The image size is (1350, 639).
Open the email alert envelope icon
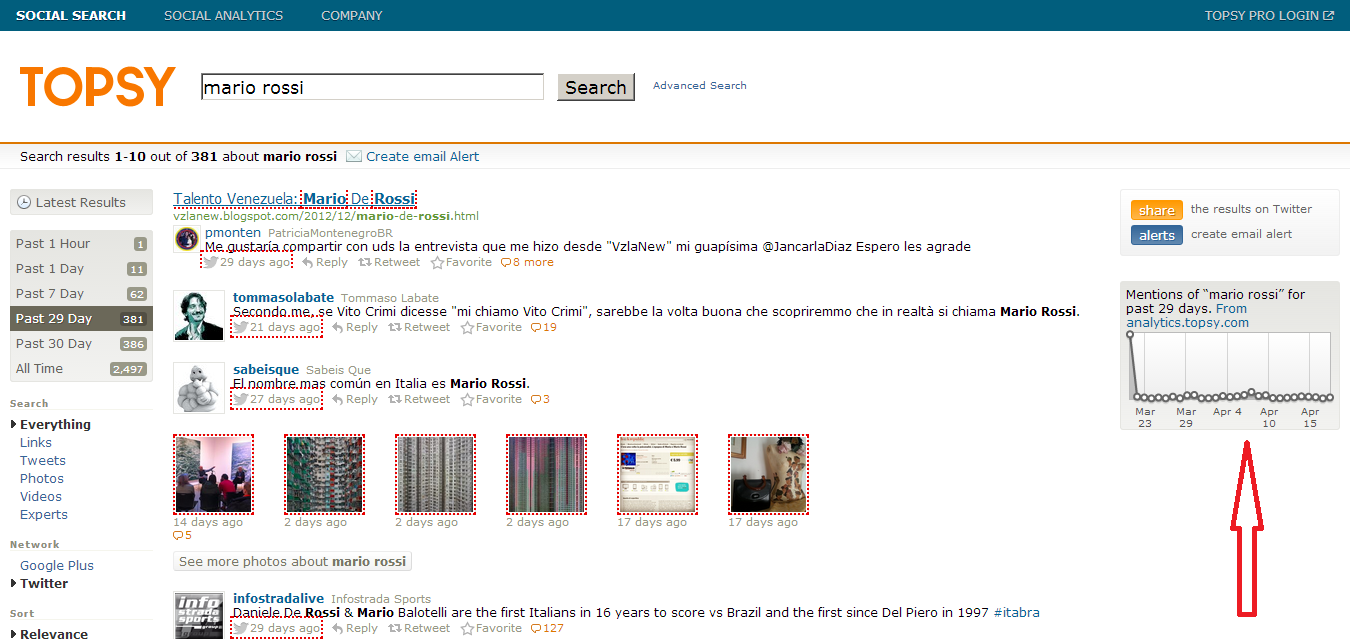[x=354, y=156]
